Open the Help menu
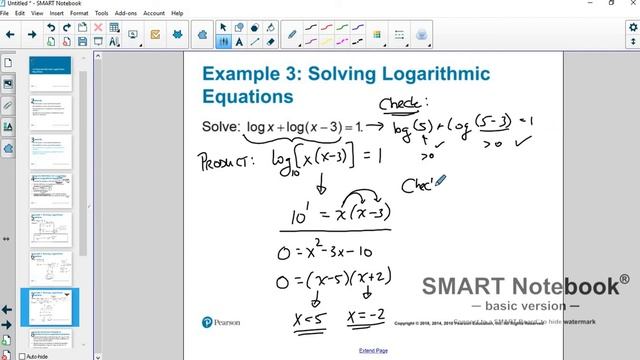The image size is (640, 360). [x=177, y=13]
